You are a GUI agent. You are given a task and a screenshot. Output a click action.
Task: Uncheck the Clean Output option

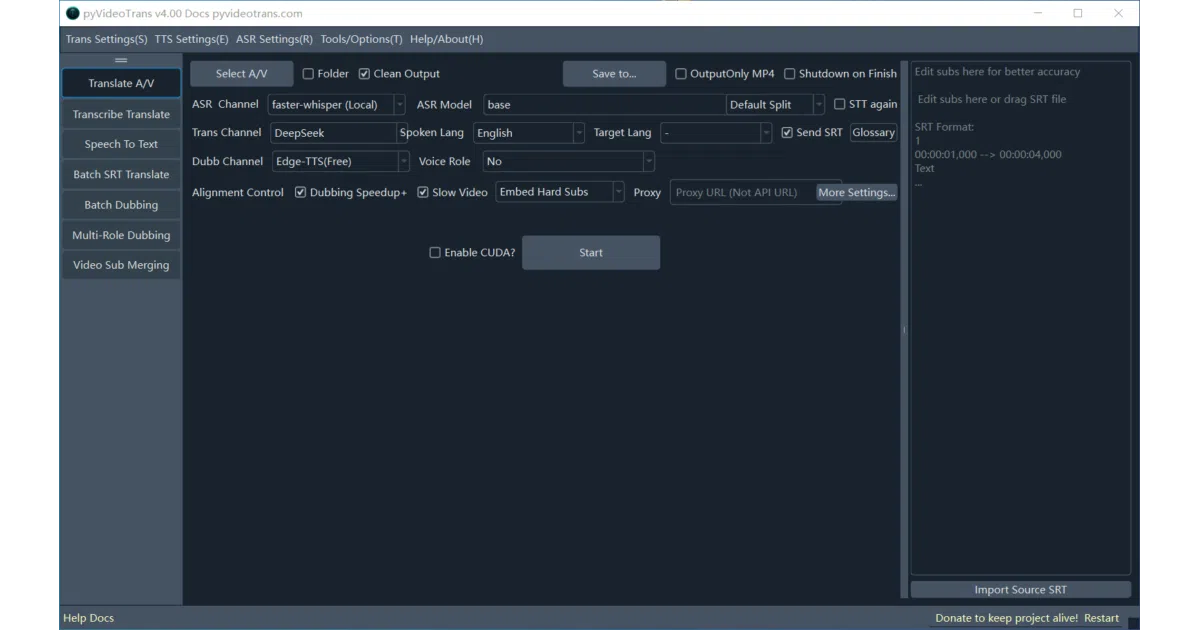(x=364, y=74)
